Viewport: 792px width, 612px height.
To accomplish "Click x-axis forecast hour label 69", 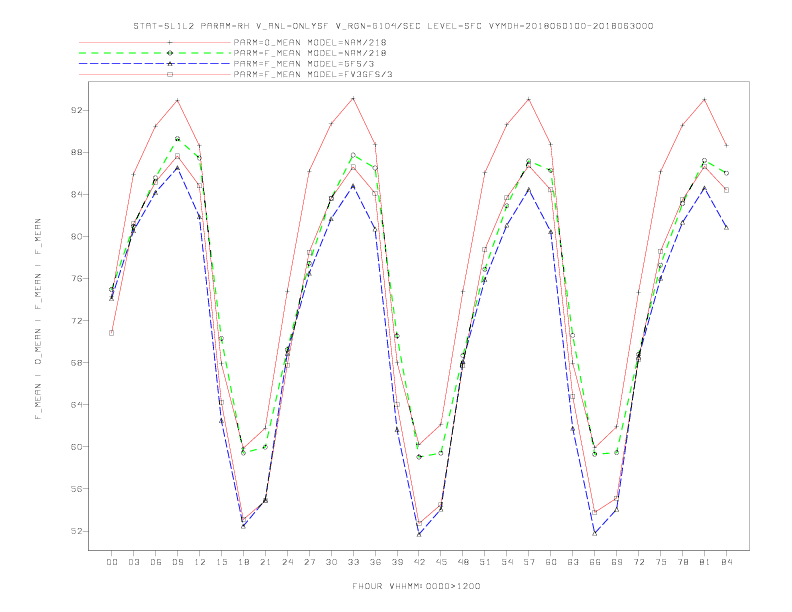I will click(x=617, y=562).
